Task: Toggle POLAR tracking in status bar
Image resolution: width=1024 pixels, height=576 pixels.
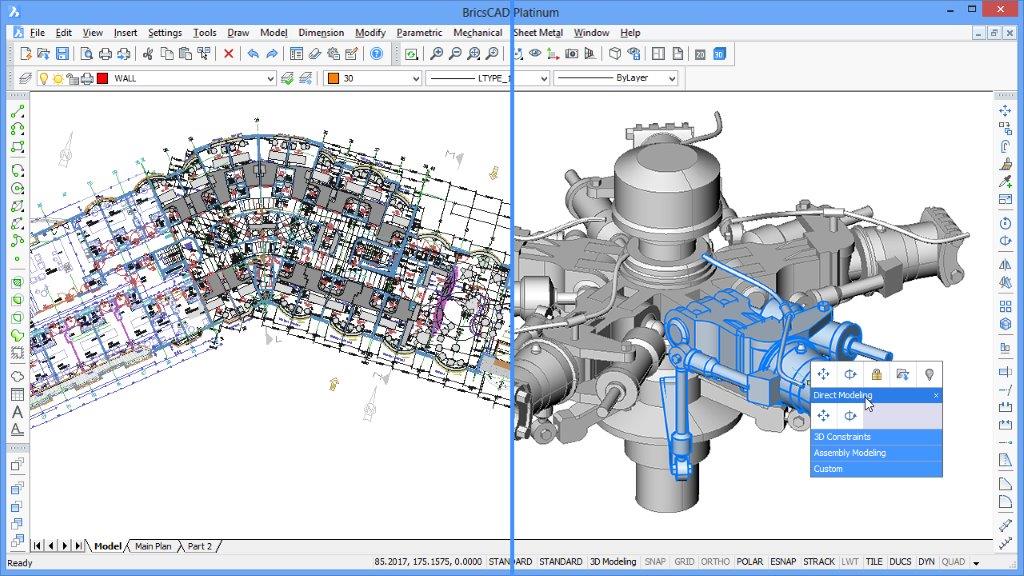Action: click(x=750, y=562)
